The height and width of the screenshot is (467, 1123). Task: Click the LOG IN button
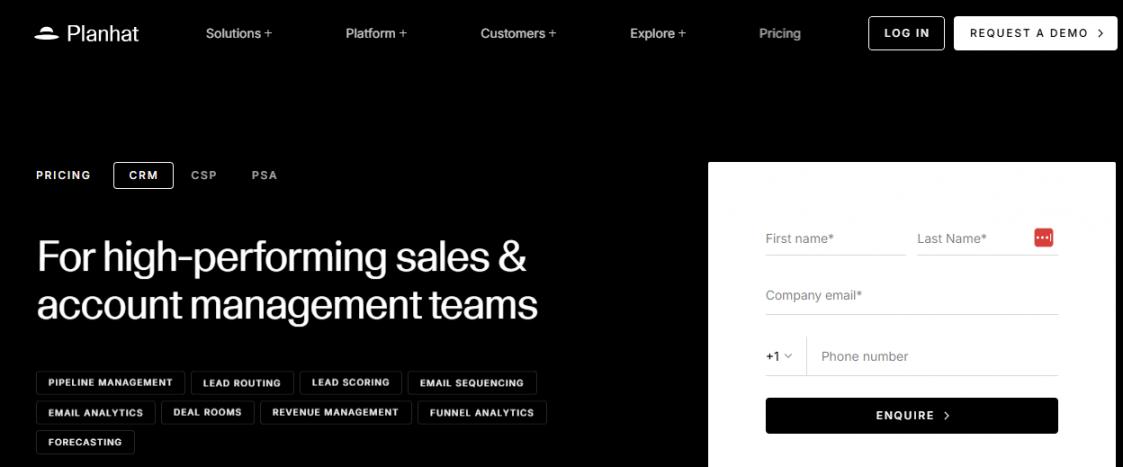tap(907, 33)
